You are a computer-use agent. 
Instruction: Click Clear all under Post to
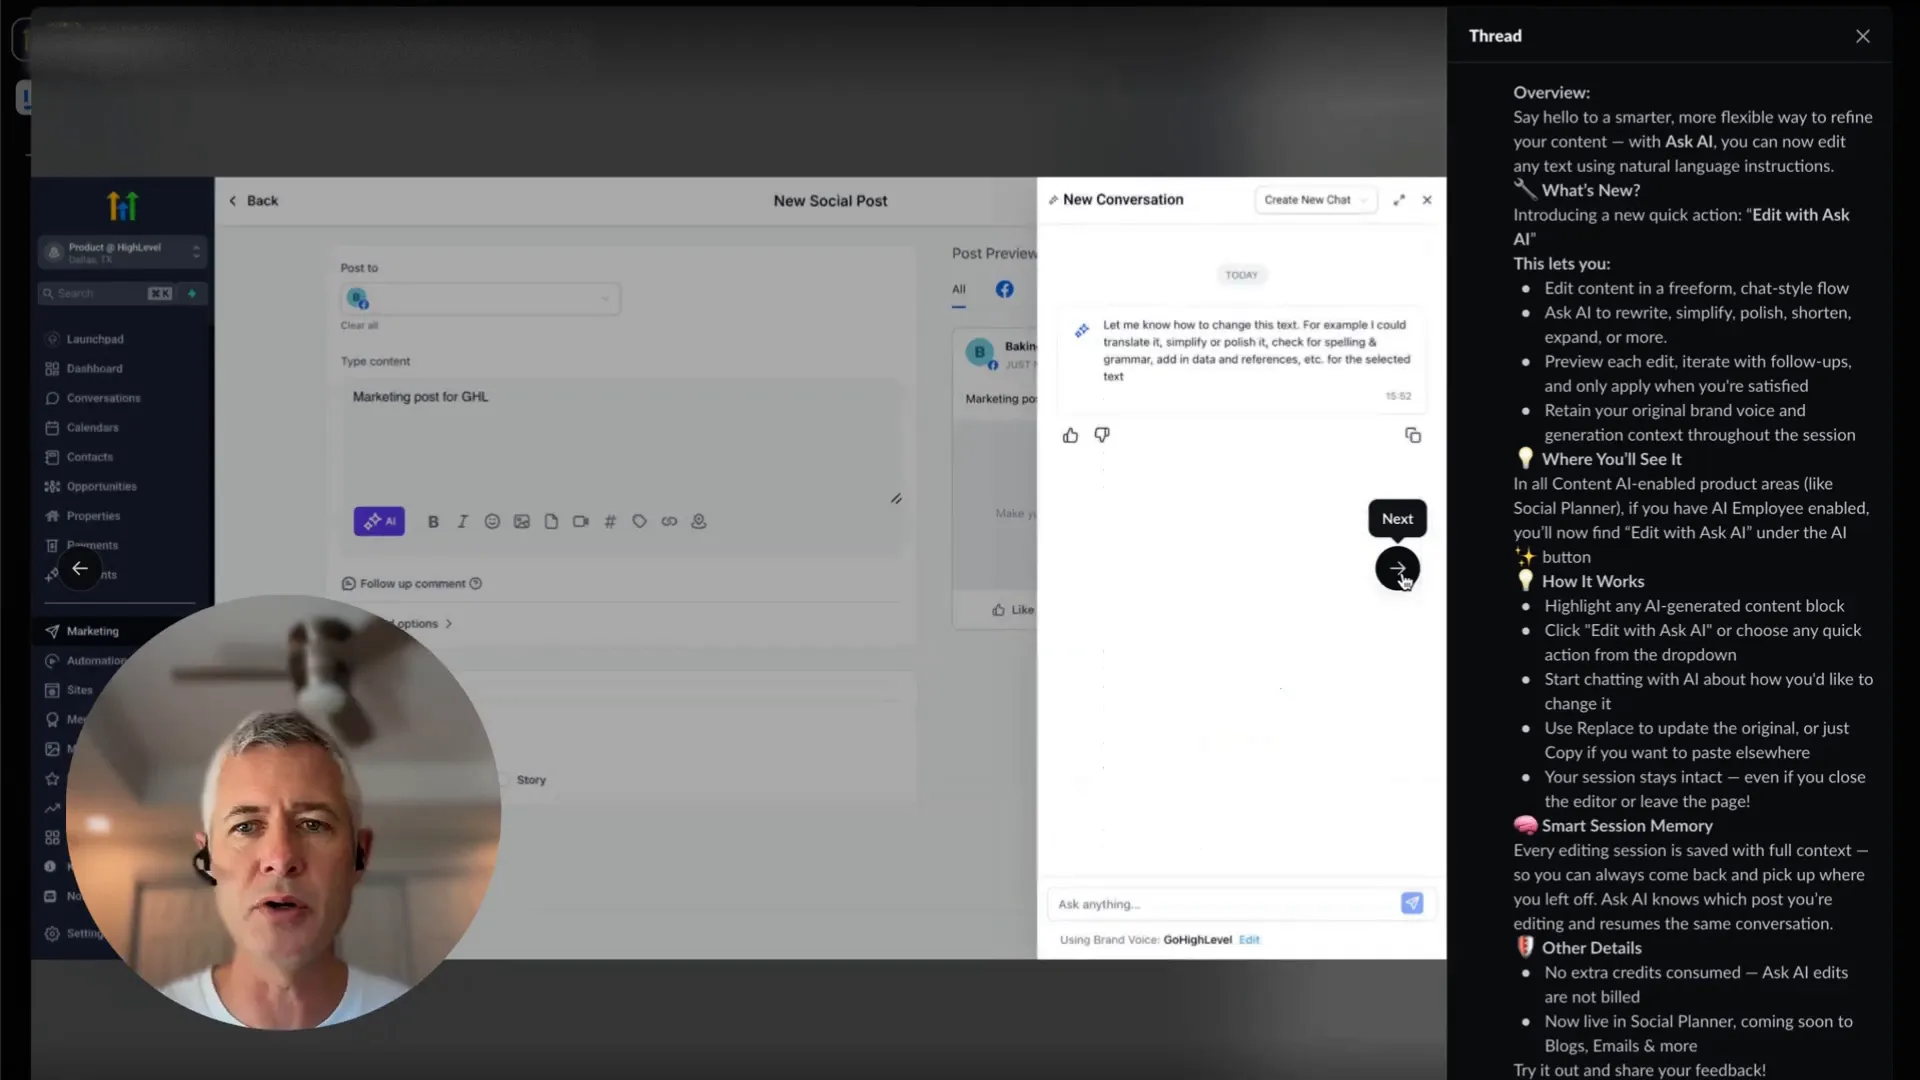pyautogui.click(x=359, y=326)
